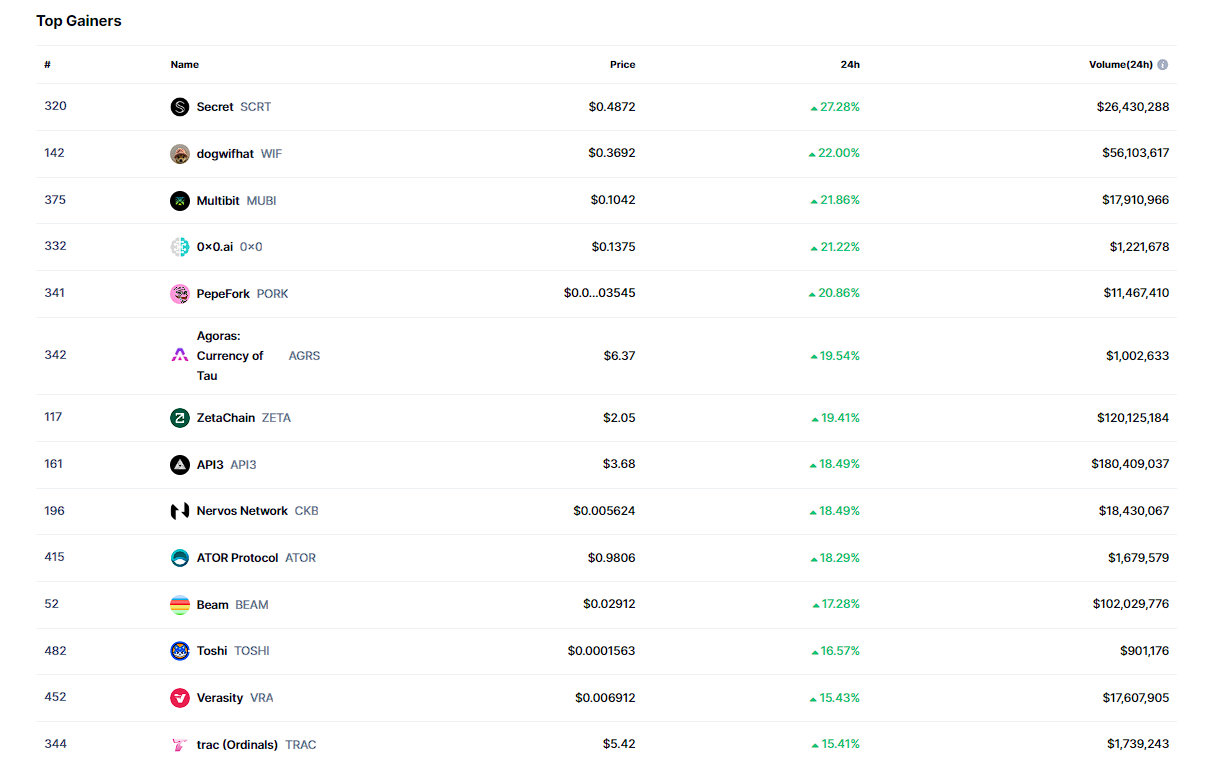Click the ZetaChain coin logo icon
1228x761 pixels.
coord(180,418)
